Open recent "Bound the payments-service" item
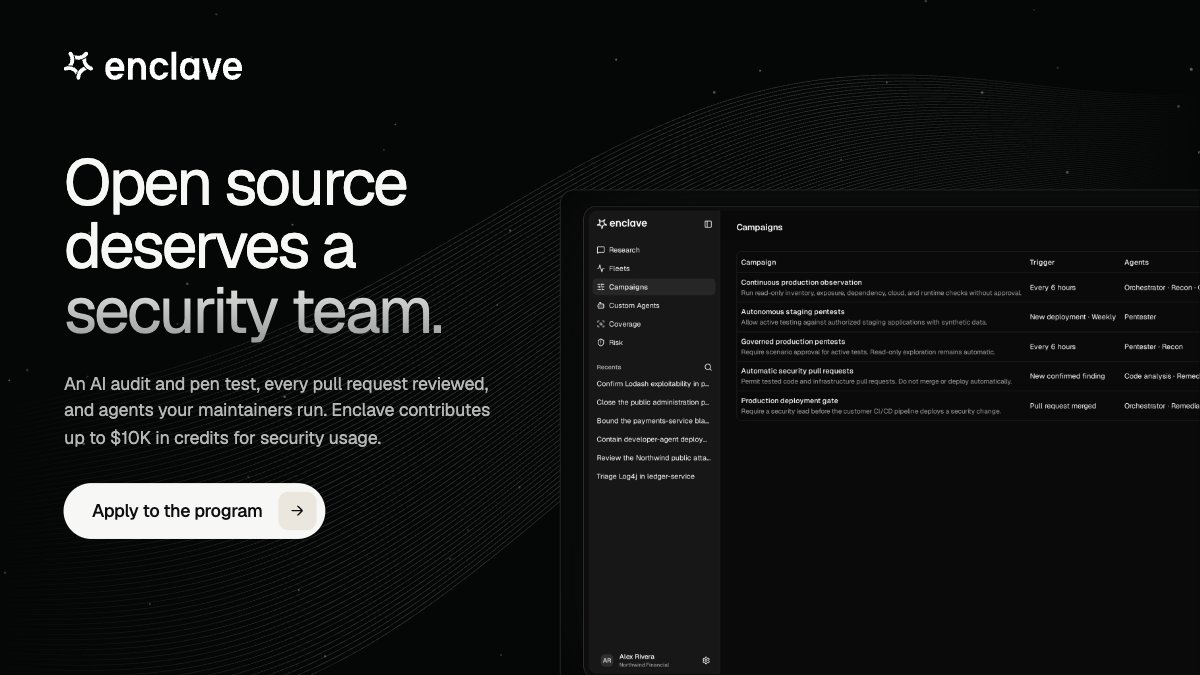The image size is (1200, 675). pos(652,420)
